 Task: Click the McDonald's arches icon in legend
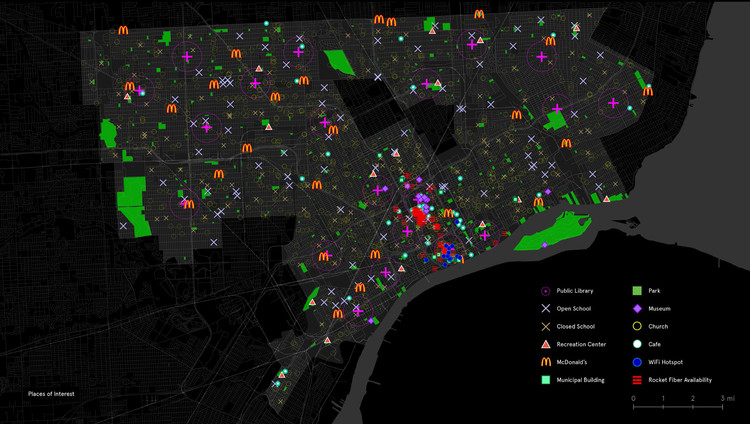click(x=545, y=362)
